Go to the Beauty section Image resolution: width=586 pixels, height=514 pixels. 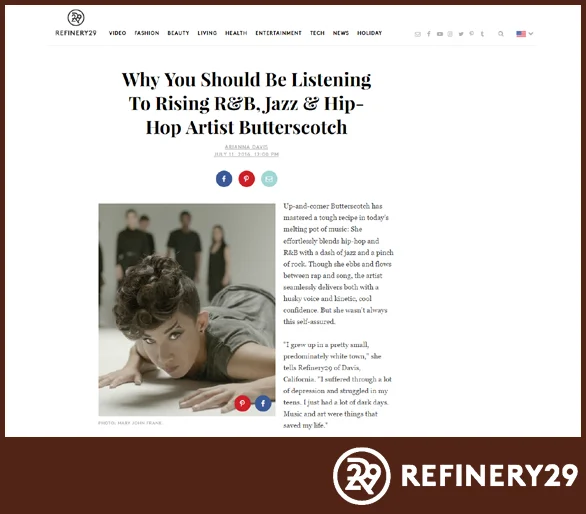pyautogui.click(x=178, y=33)
